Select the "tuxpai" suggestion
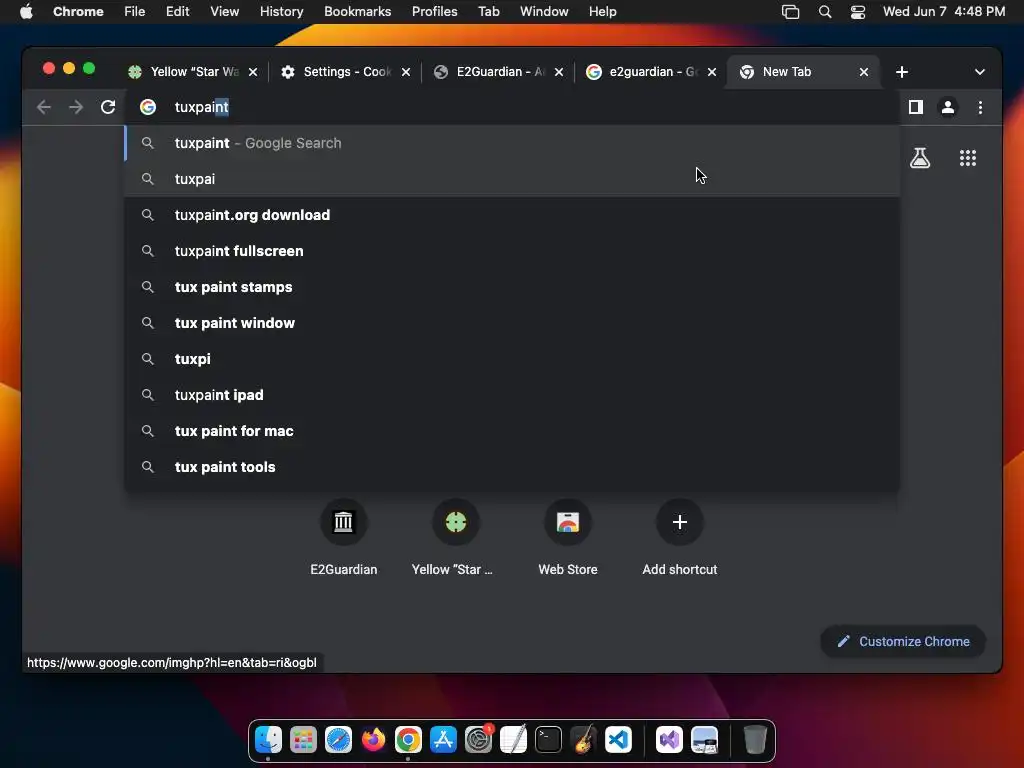Screen dimensions: 1024x768 click(x=513, y=179)
